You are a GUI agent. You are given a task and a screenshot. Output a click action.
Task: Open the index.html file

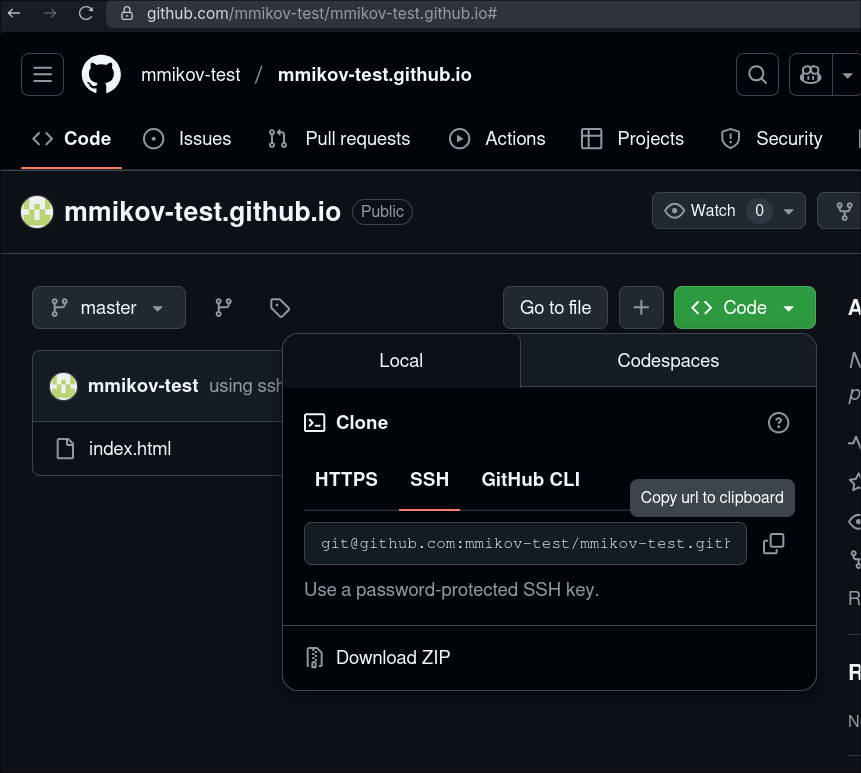click(130, 449)
